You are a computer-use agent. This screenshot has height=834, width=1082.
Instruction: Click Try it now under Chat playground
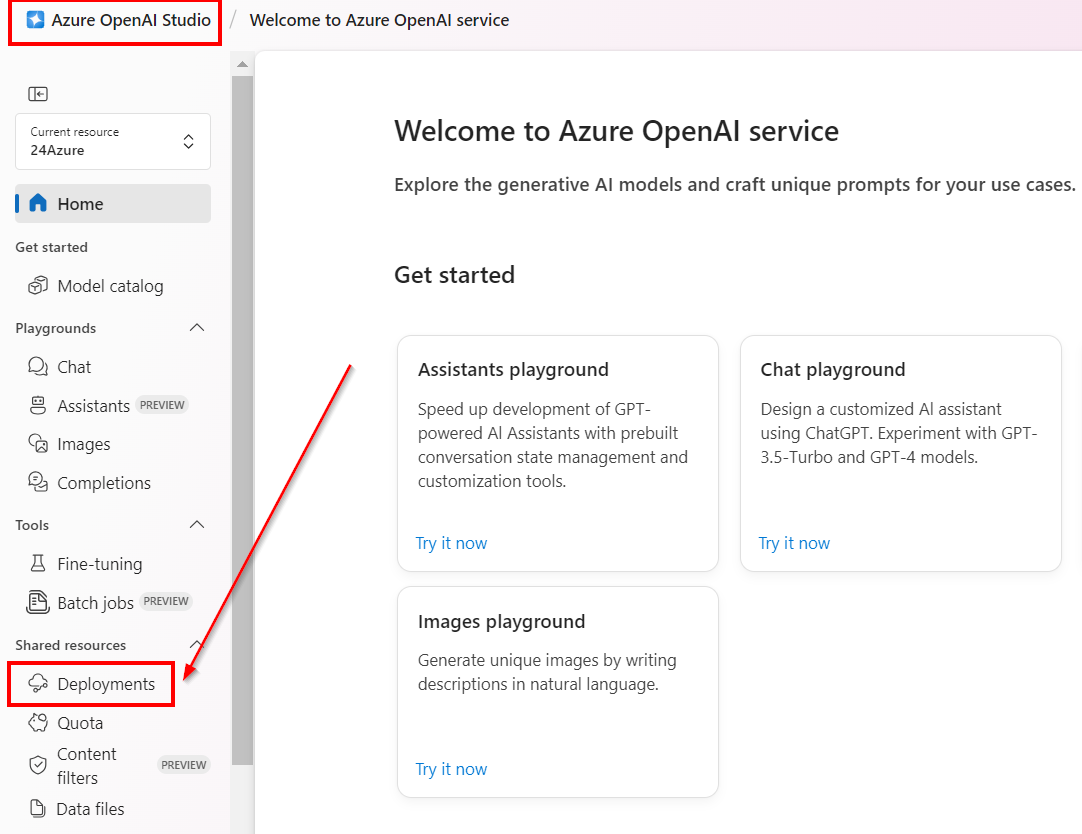[794, 543]
